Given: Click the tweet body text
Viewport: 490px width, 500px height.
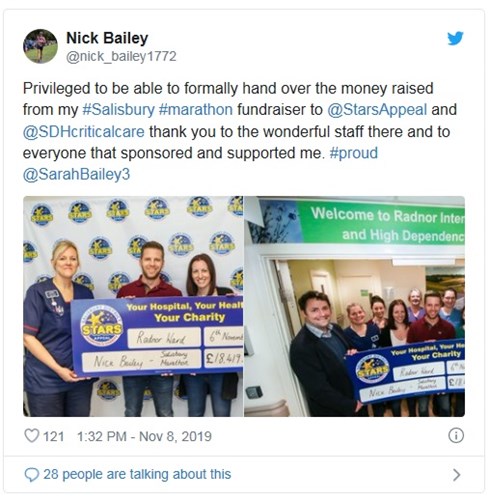Looking at the screenshot, I should click(x=240, y=131).
